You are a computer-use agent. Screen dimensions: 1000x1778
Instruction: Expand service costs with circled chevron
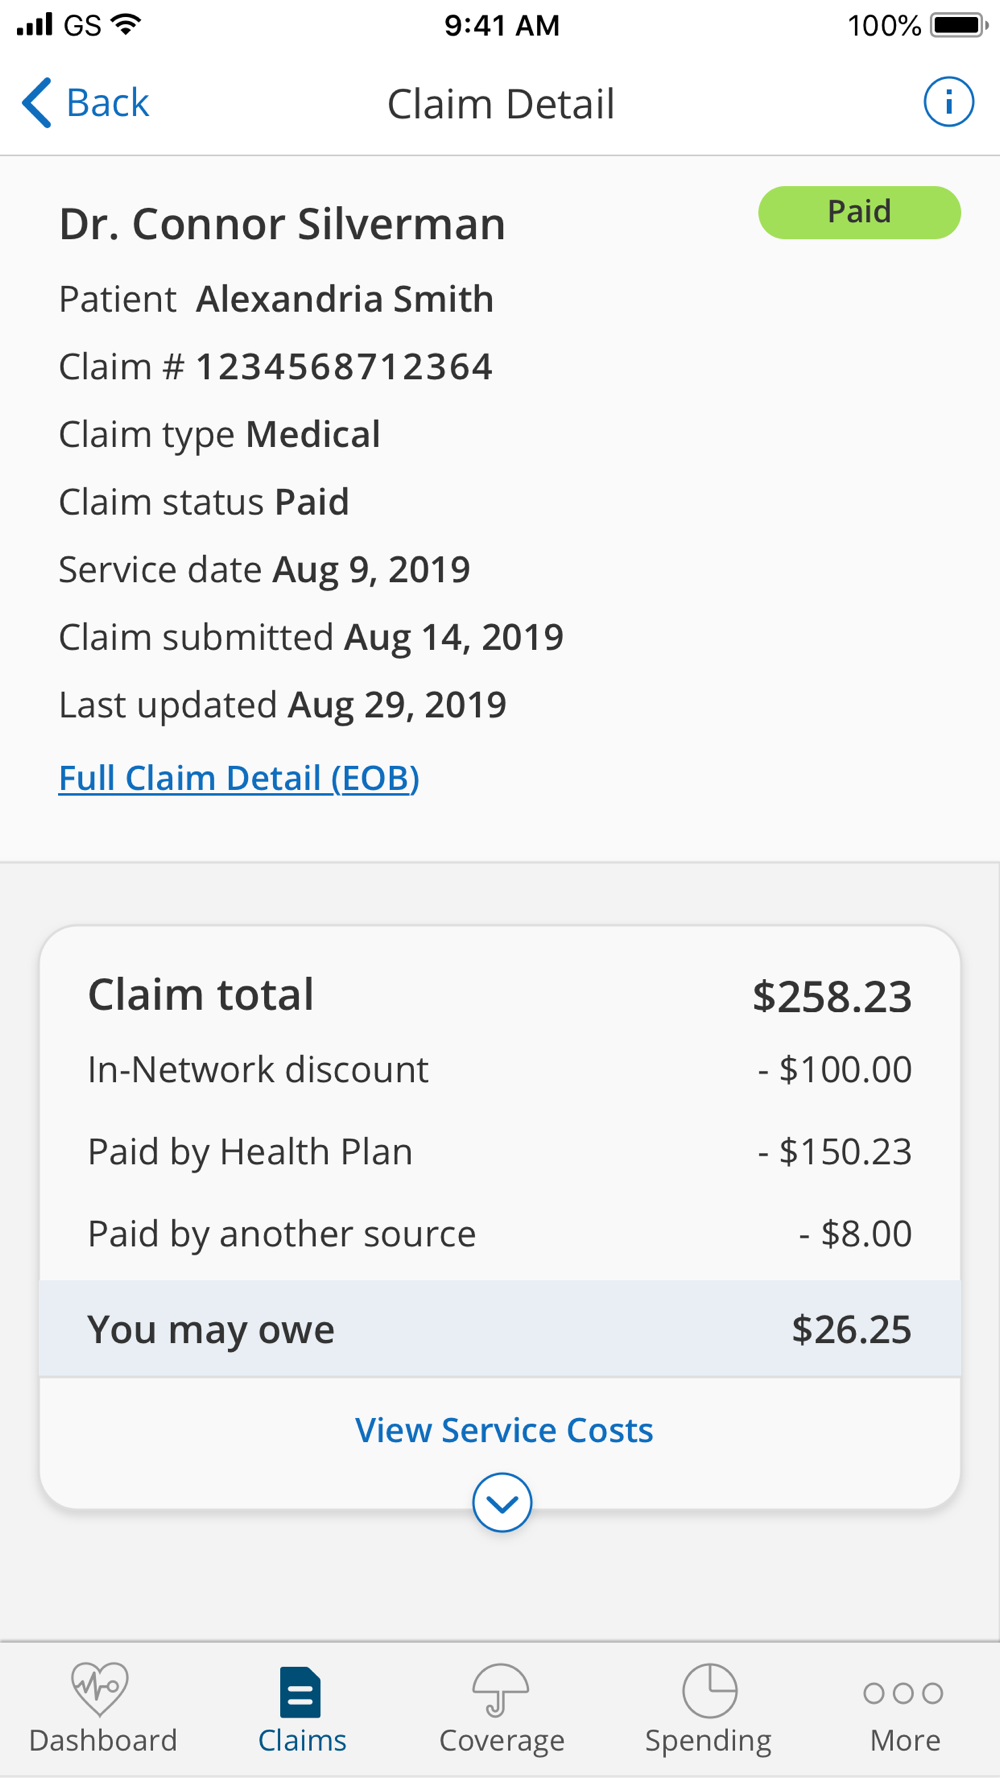[502, 1502]
